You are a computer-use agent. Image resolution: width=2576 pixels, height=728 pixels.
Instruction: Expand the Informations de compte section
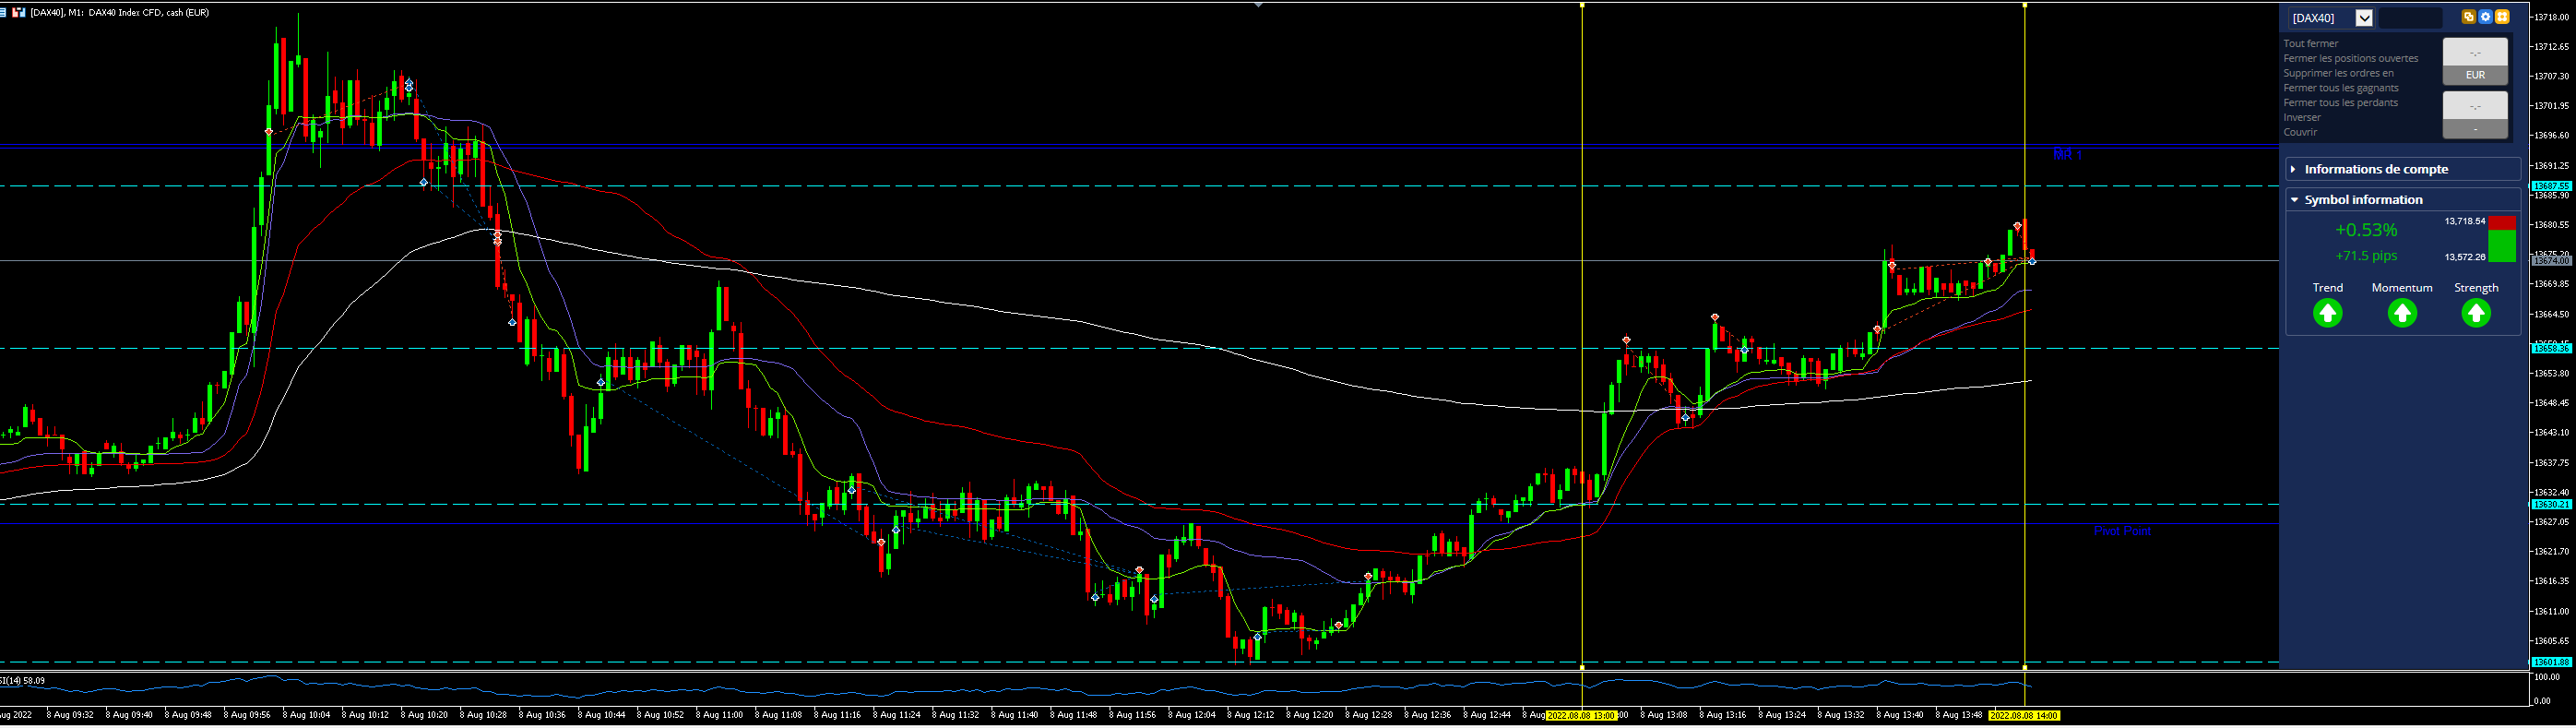tap(2403, 169)
